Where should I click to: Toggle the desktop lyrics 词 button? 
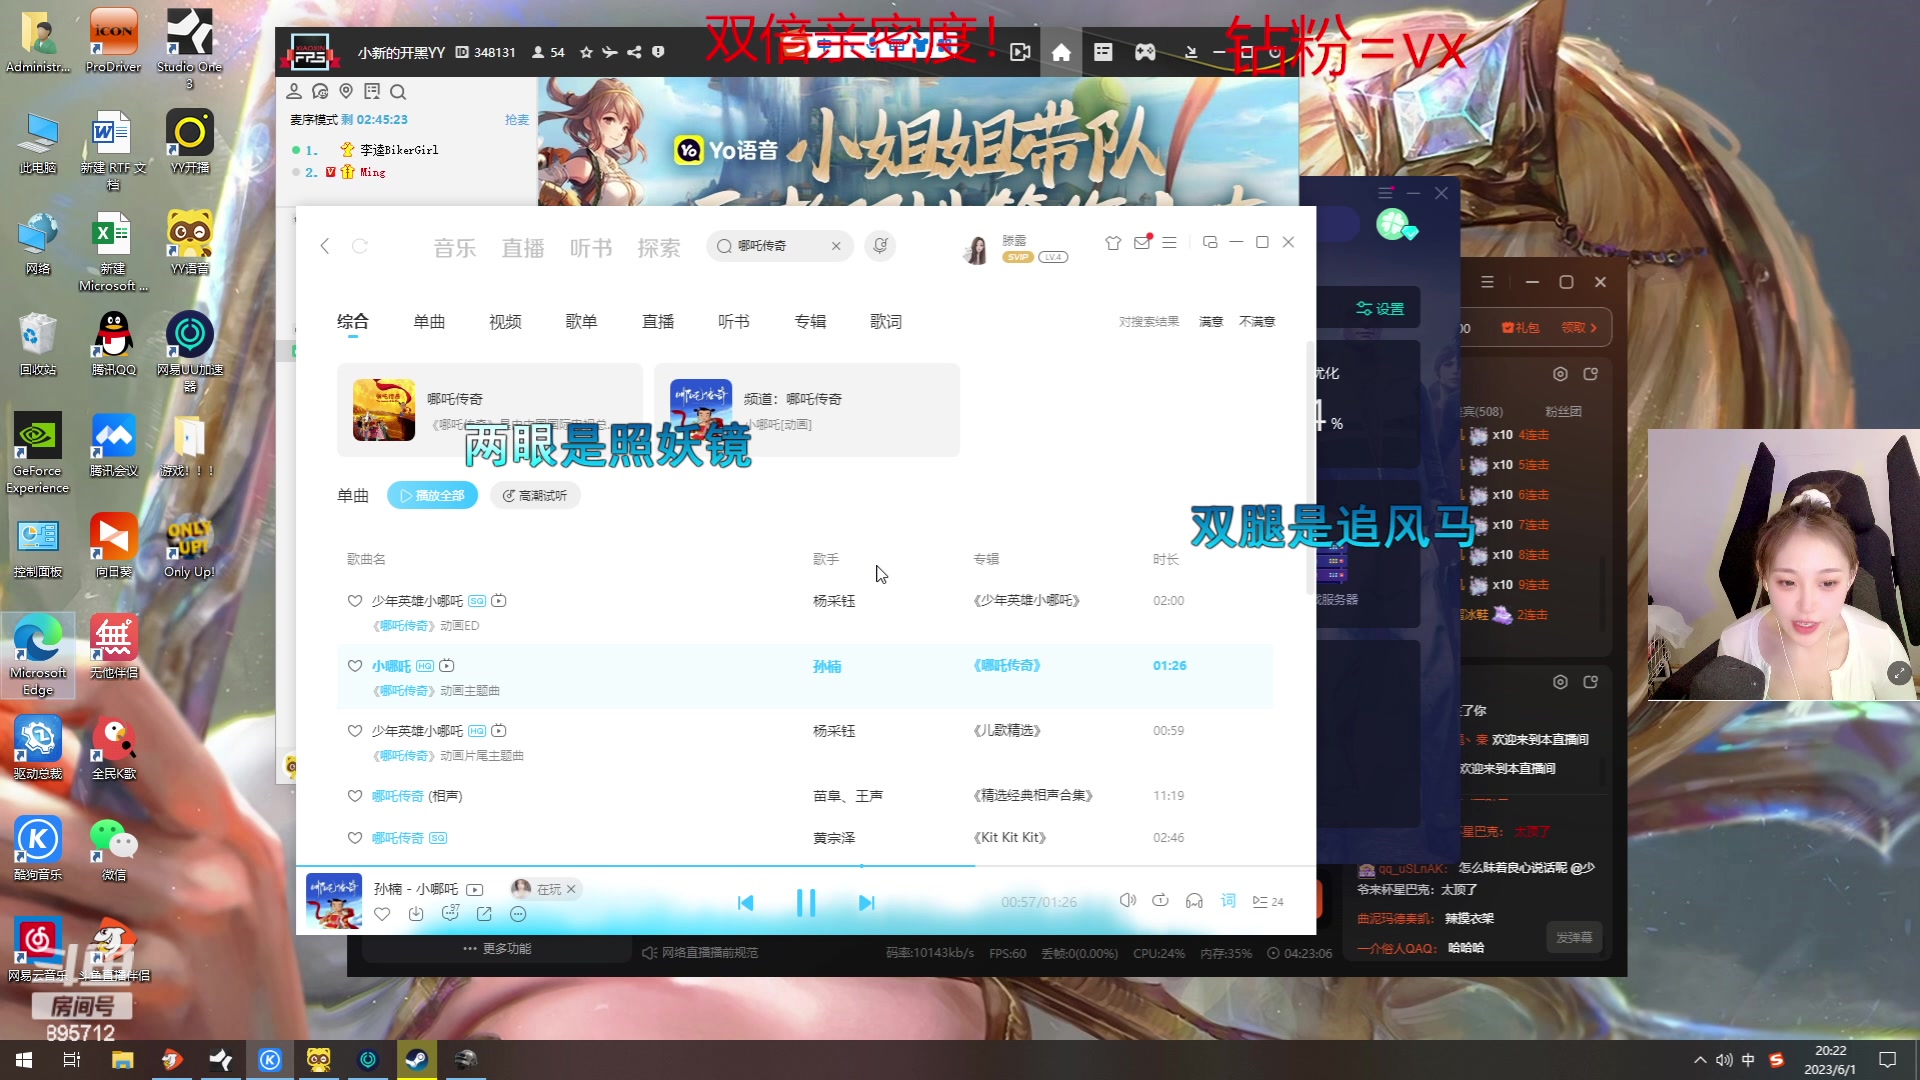(x=1228, y=901)
